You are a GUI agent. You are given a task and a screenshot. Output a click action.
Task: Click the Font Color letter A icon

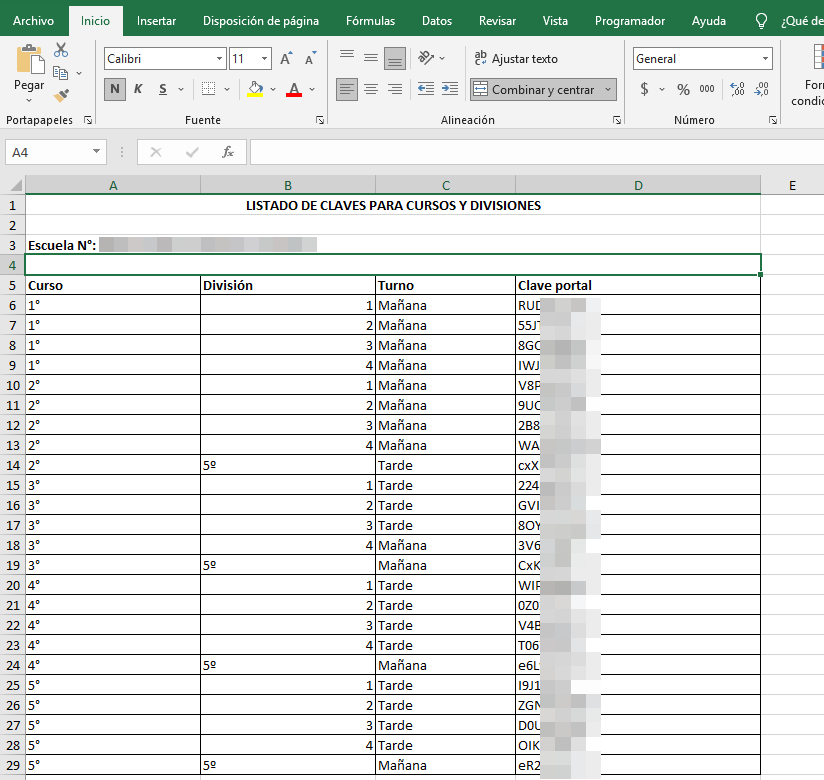point(294,89)
